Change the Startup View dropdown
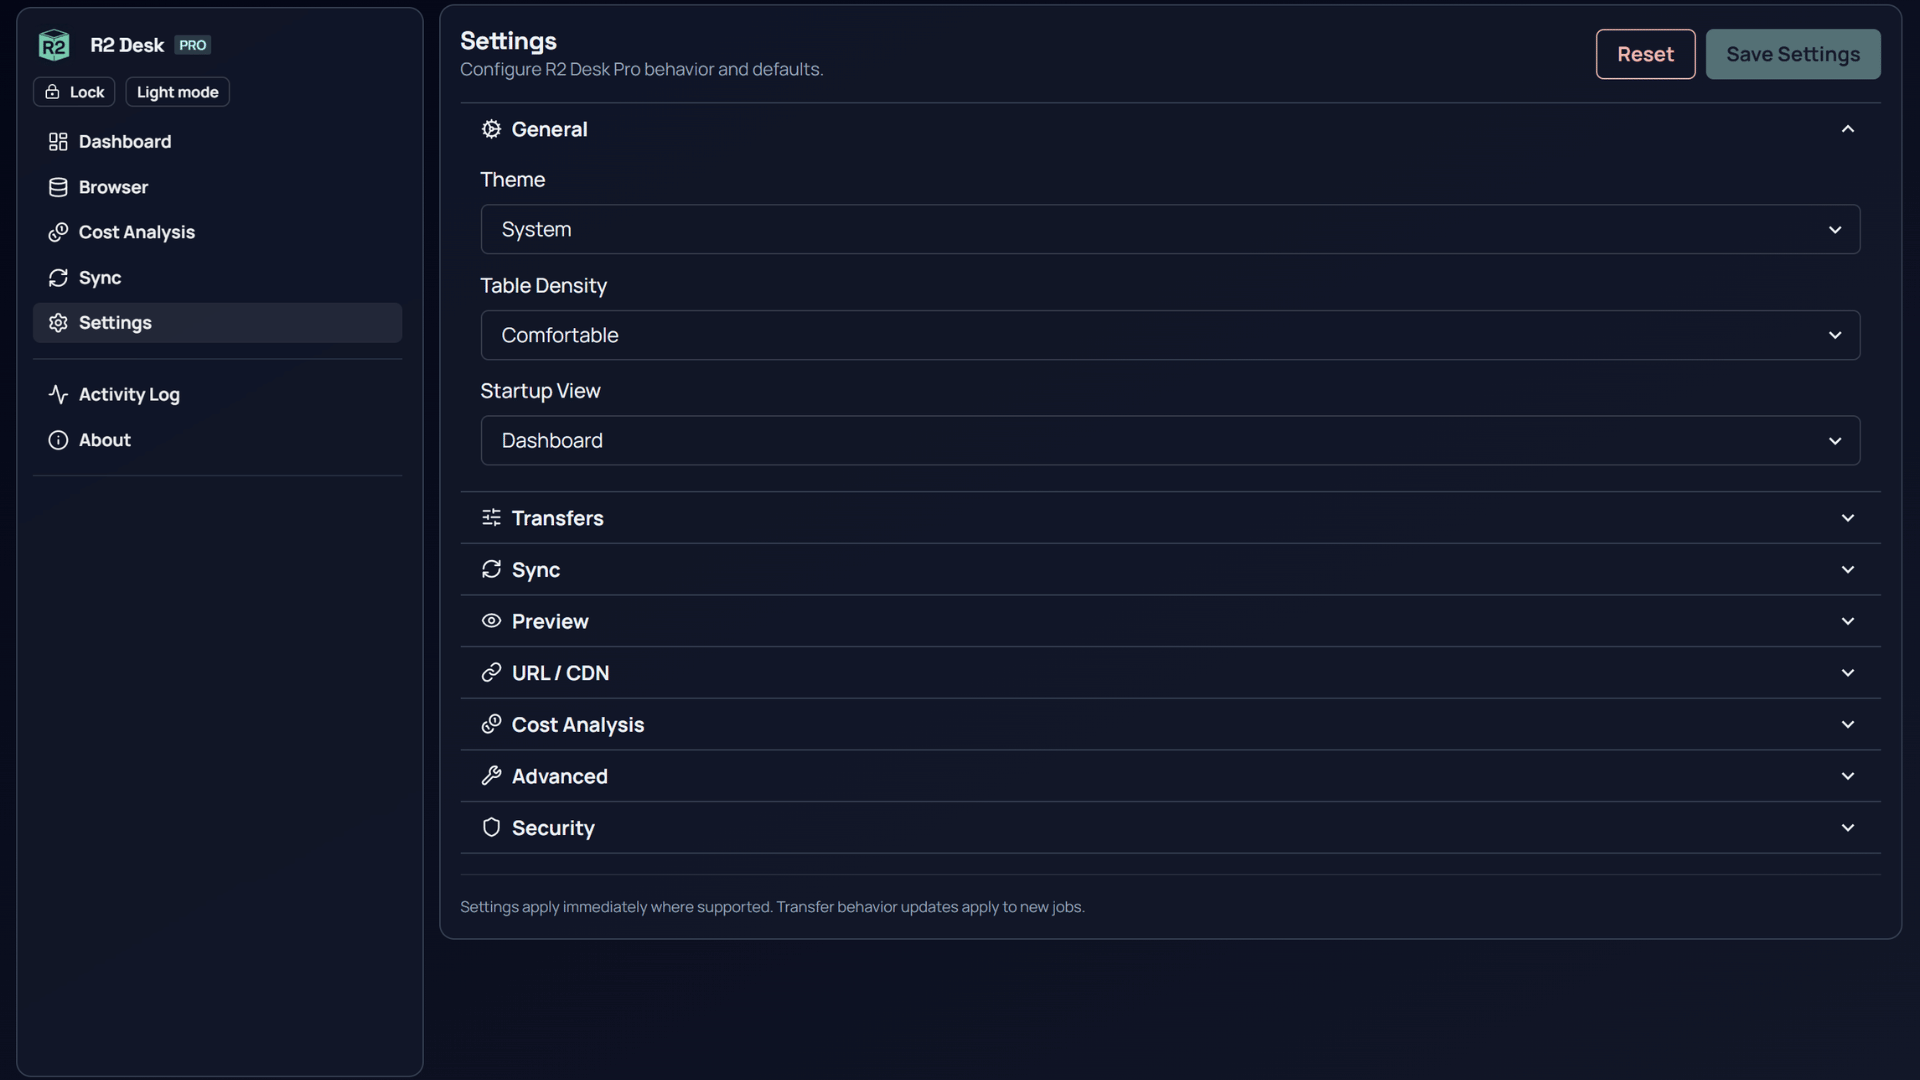The height and width of the screenshot is (1080, 1920). tap(1170, 440)
